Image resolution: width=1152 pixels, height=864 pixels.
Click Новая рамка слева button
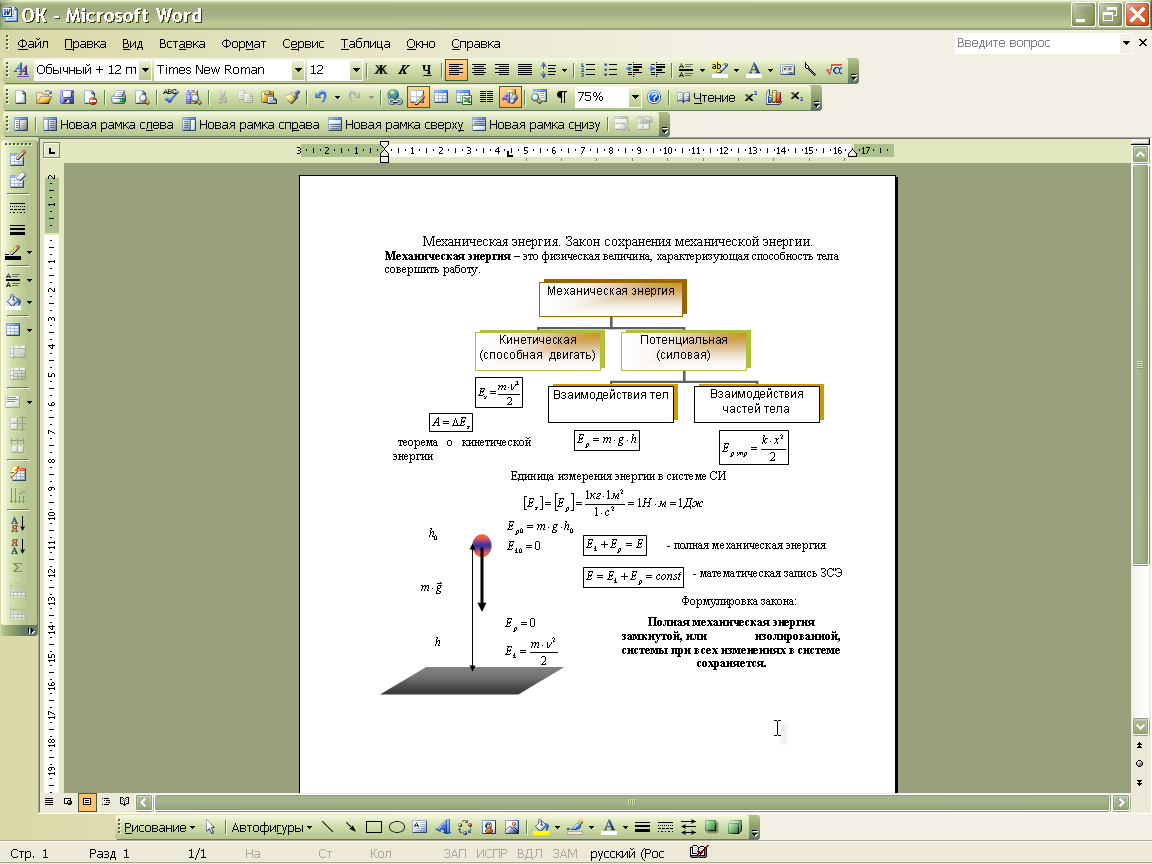click(x=108, y=124)
